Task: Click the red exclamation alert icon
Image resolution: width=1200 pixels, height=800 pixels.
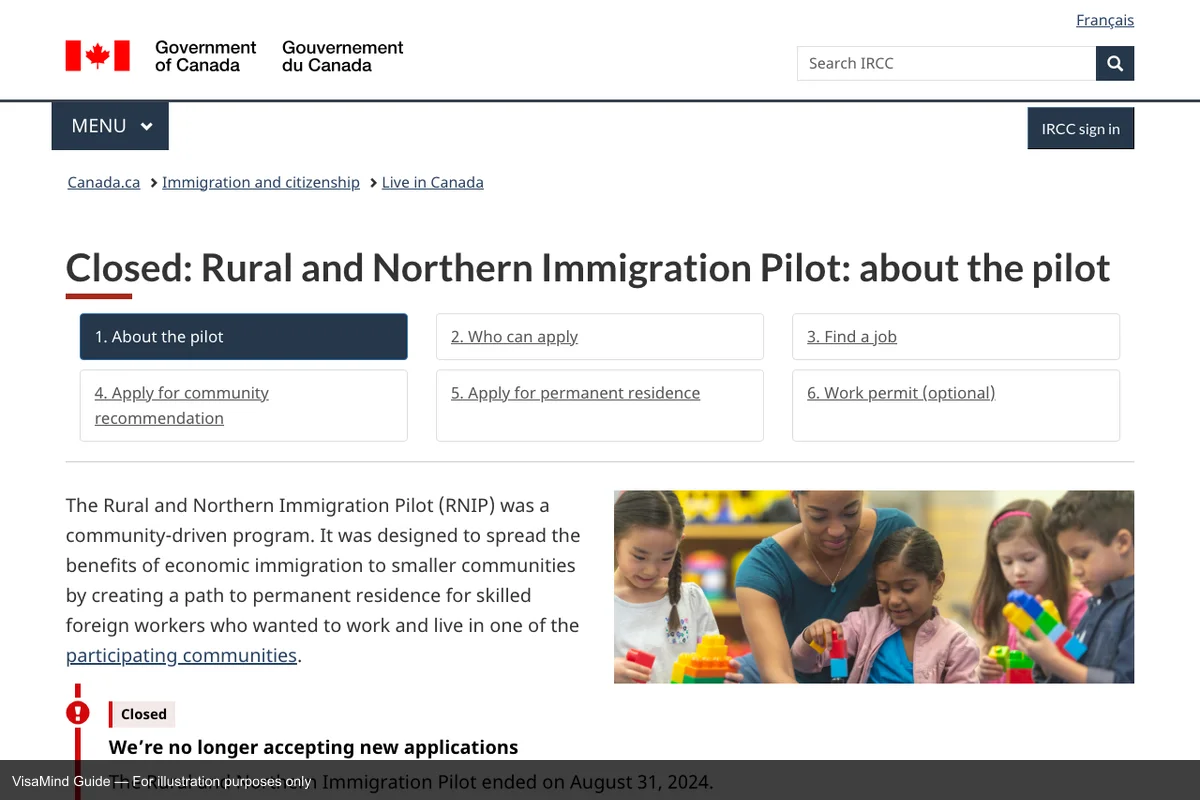Action: [78, 712]
